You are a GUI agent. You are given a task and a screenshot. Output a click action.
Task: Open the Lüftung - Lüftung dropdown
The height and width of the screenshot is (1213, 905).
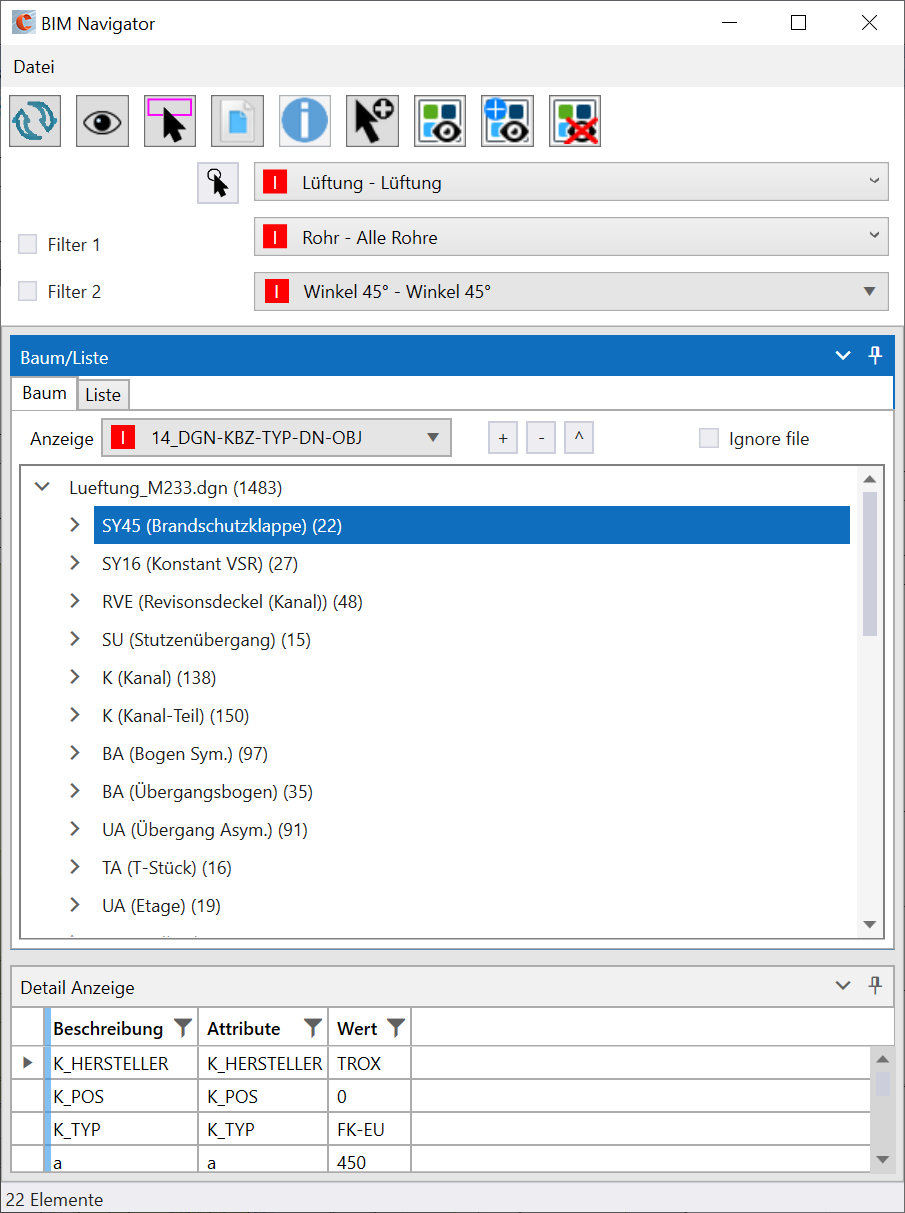point(571,182)
